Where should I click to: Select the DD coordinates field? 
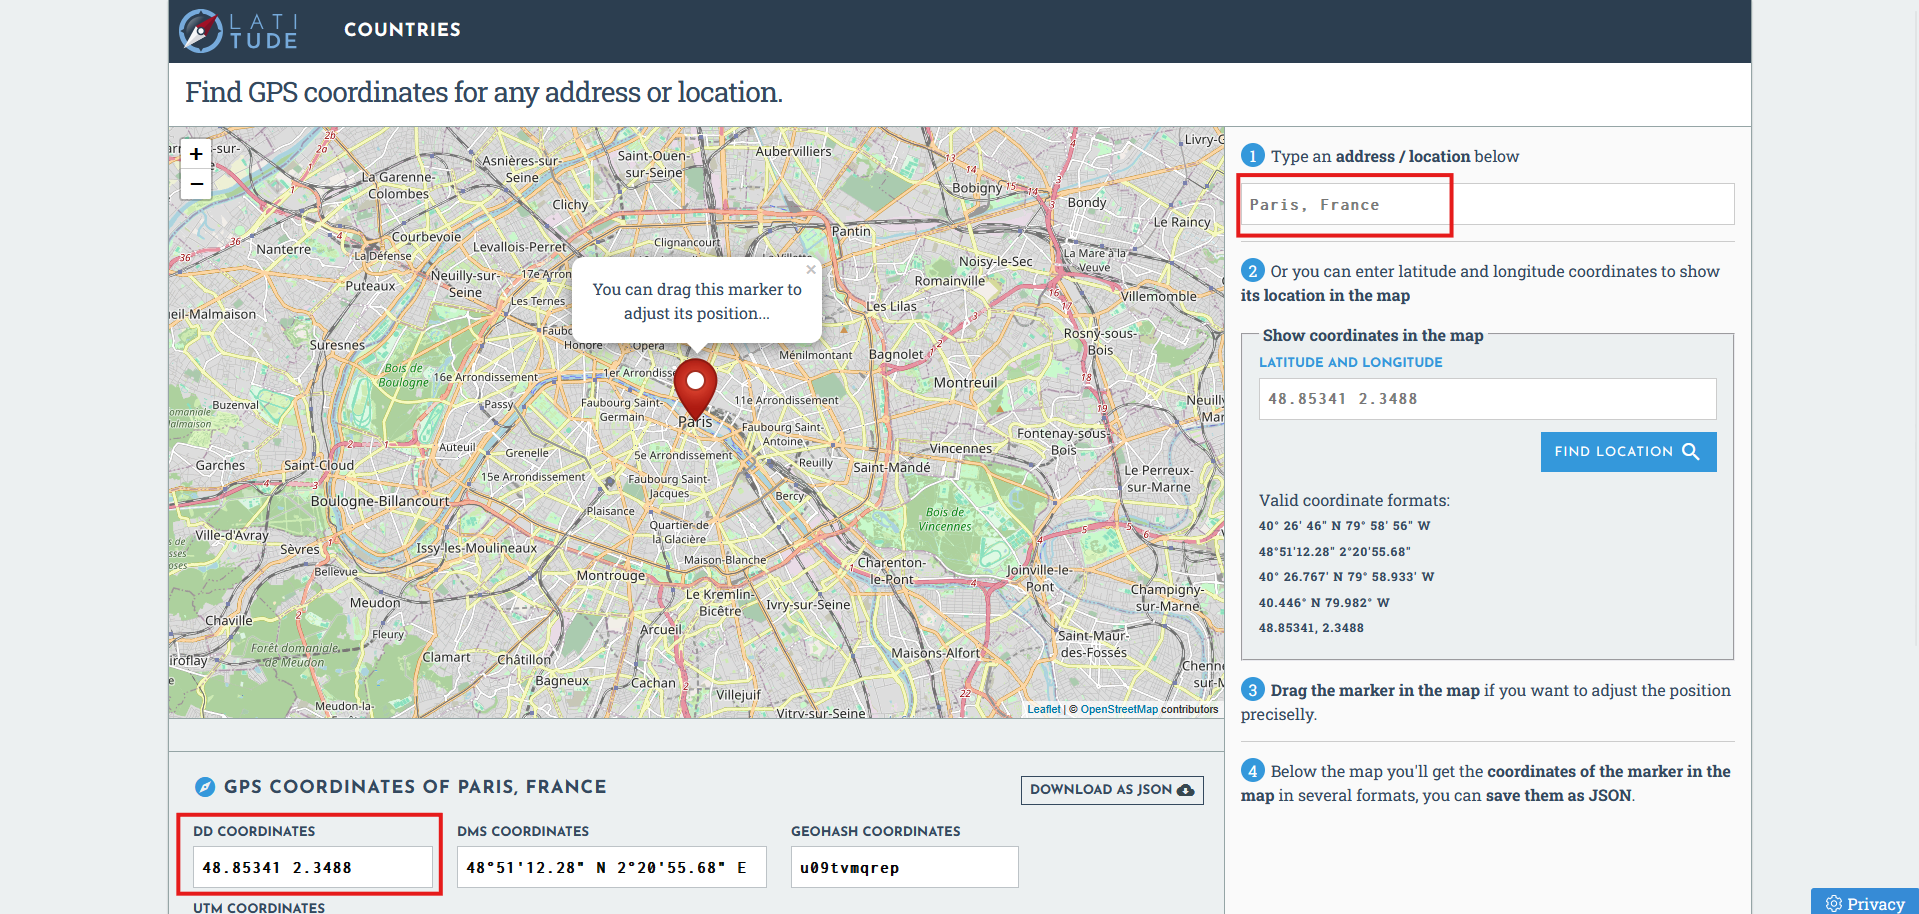coord(312,867)
